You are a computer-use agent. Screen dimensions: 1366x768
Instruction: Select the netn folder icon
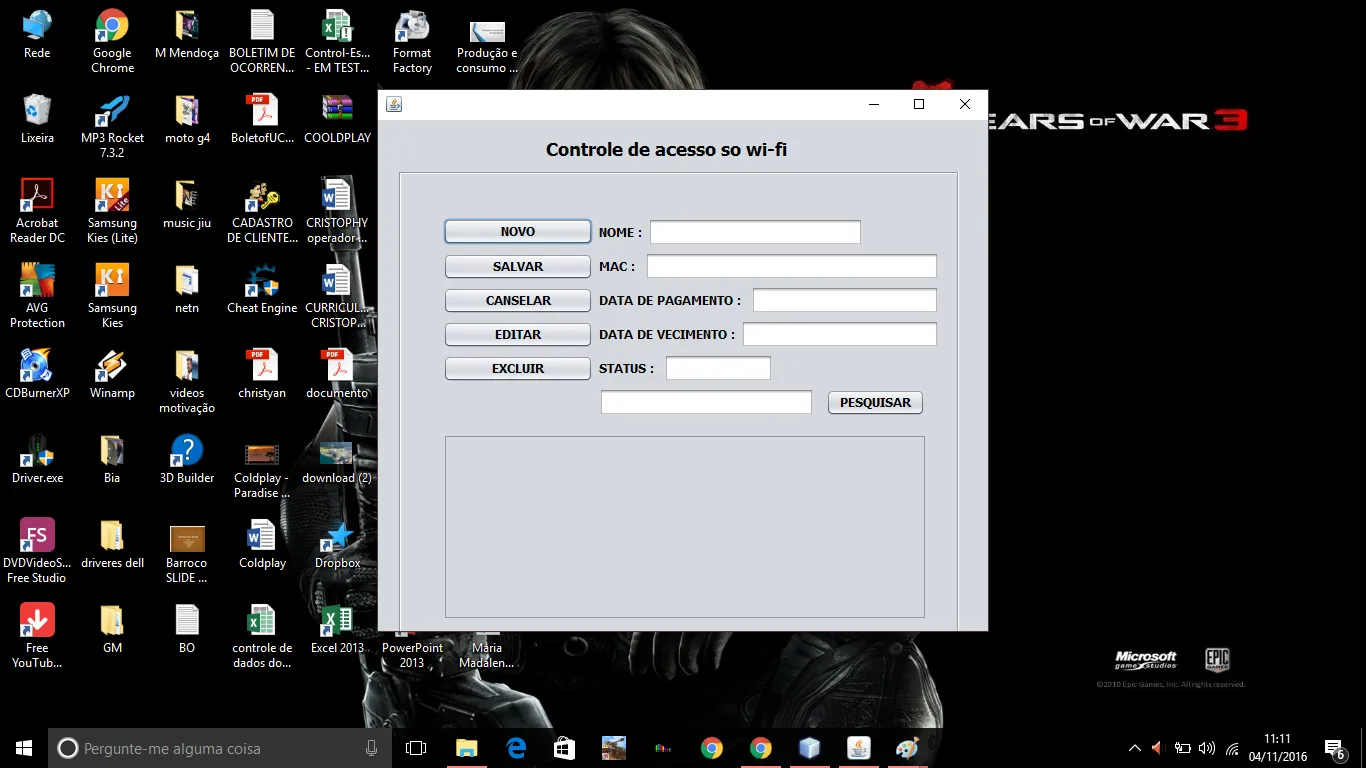(187, 291)
